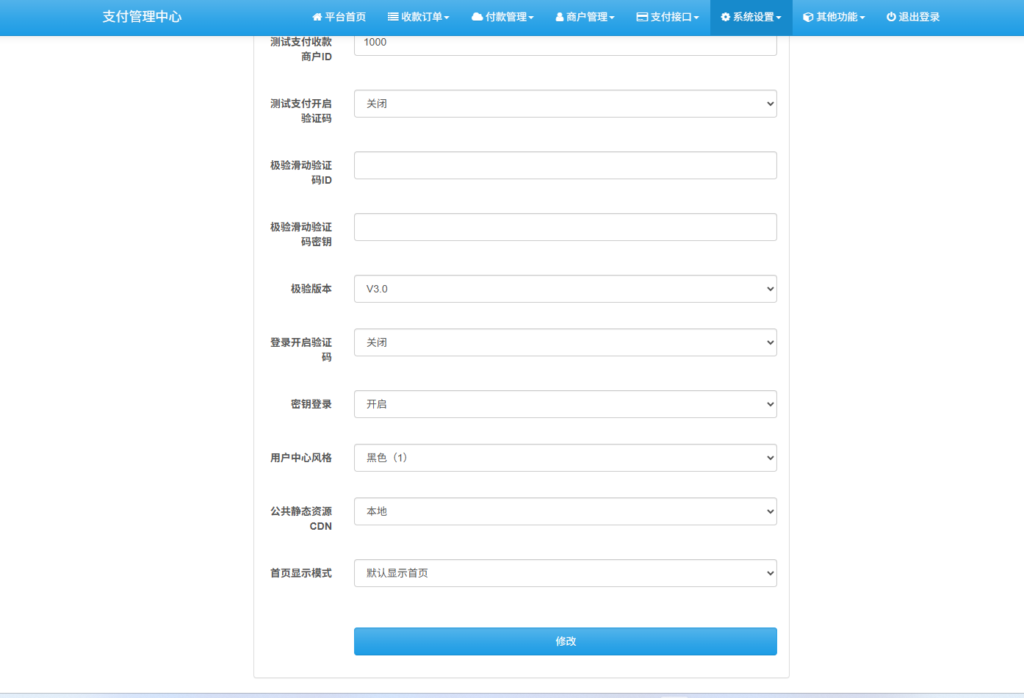
Task: Open the 测试支付开启验证码 dropdown
Action: tap(565, 104)
